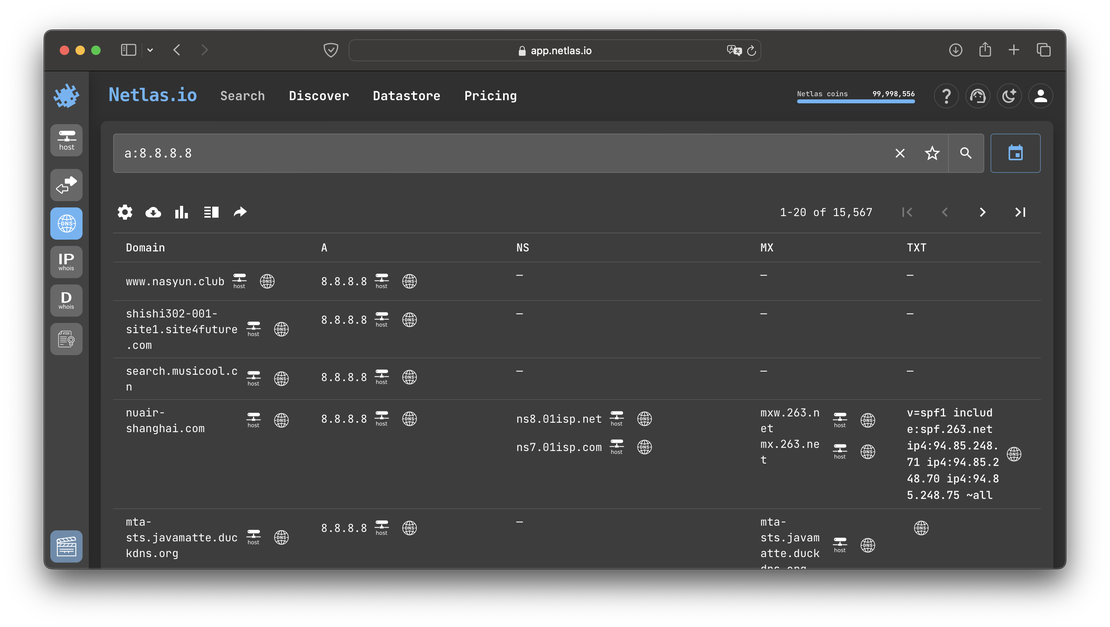Save query with the star icon
Viewport: 1110px width, 627px height.
point(932,153)
